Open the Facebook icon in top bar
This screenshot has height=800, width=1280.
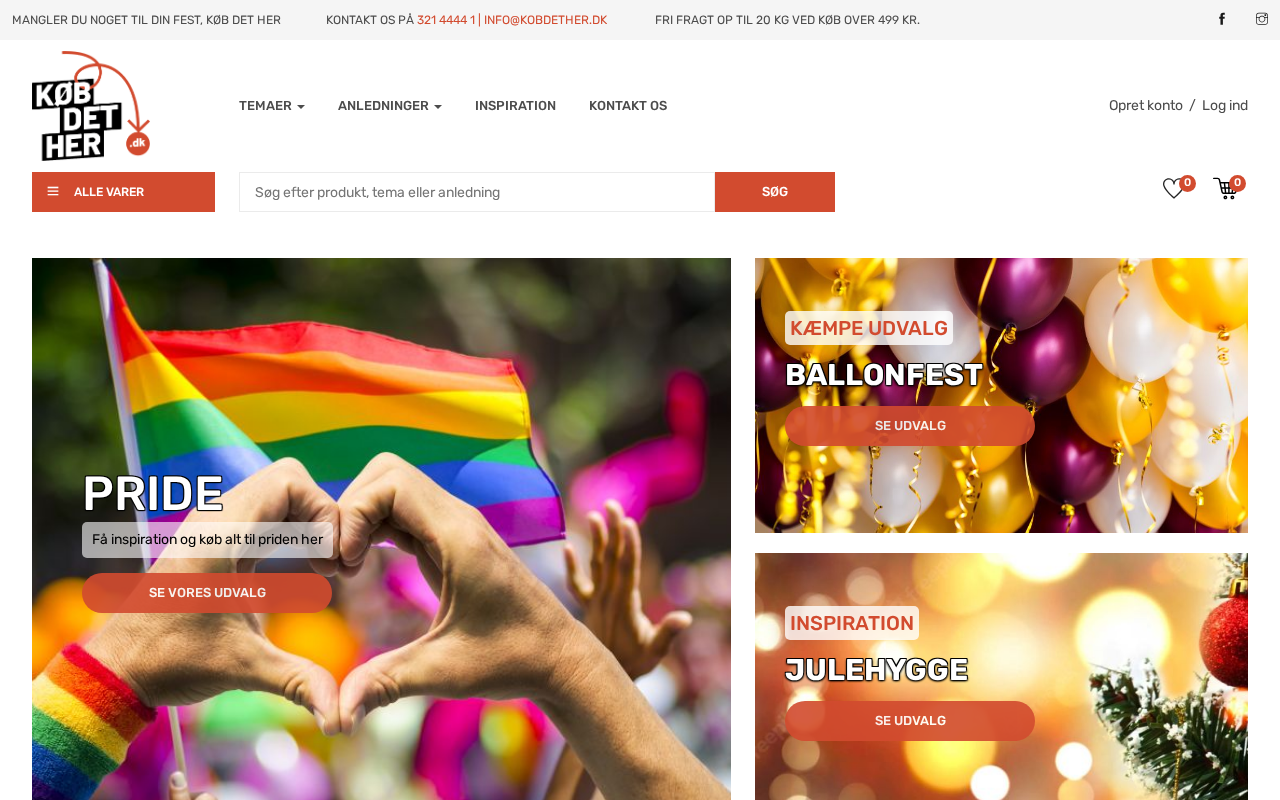[x=1221, y=20]
